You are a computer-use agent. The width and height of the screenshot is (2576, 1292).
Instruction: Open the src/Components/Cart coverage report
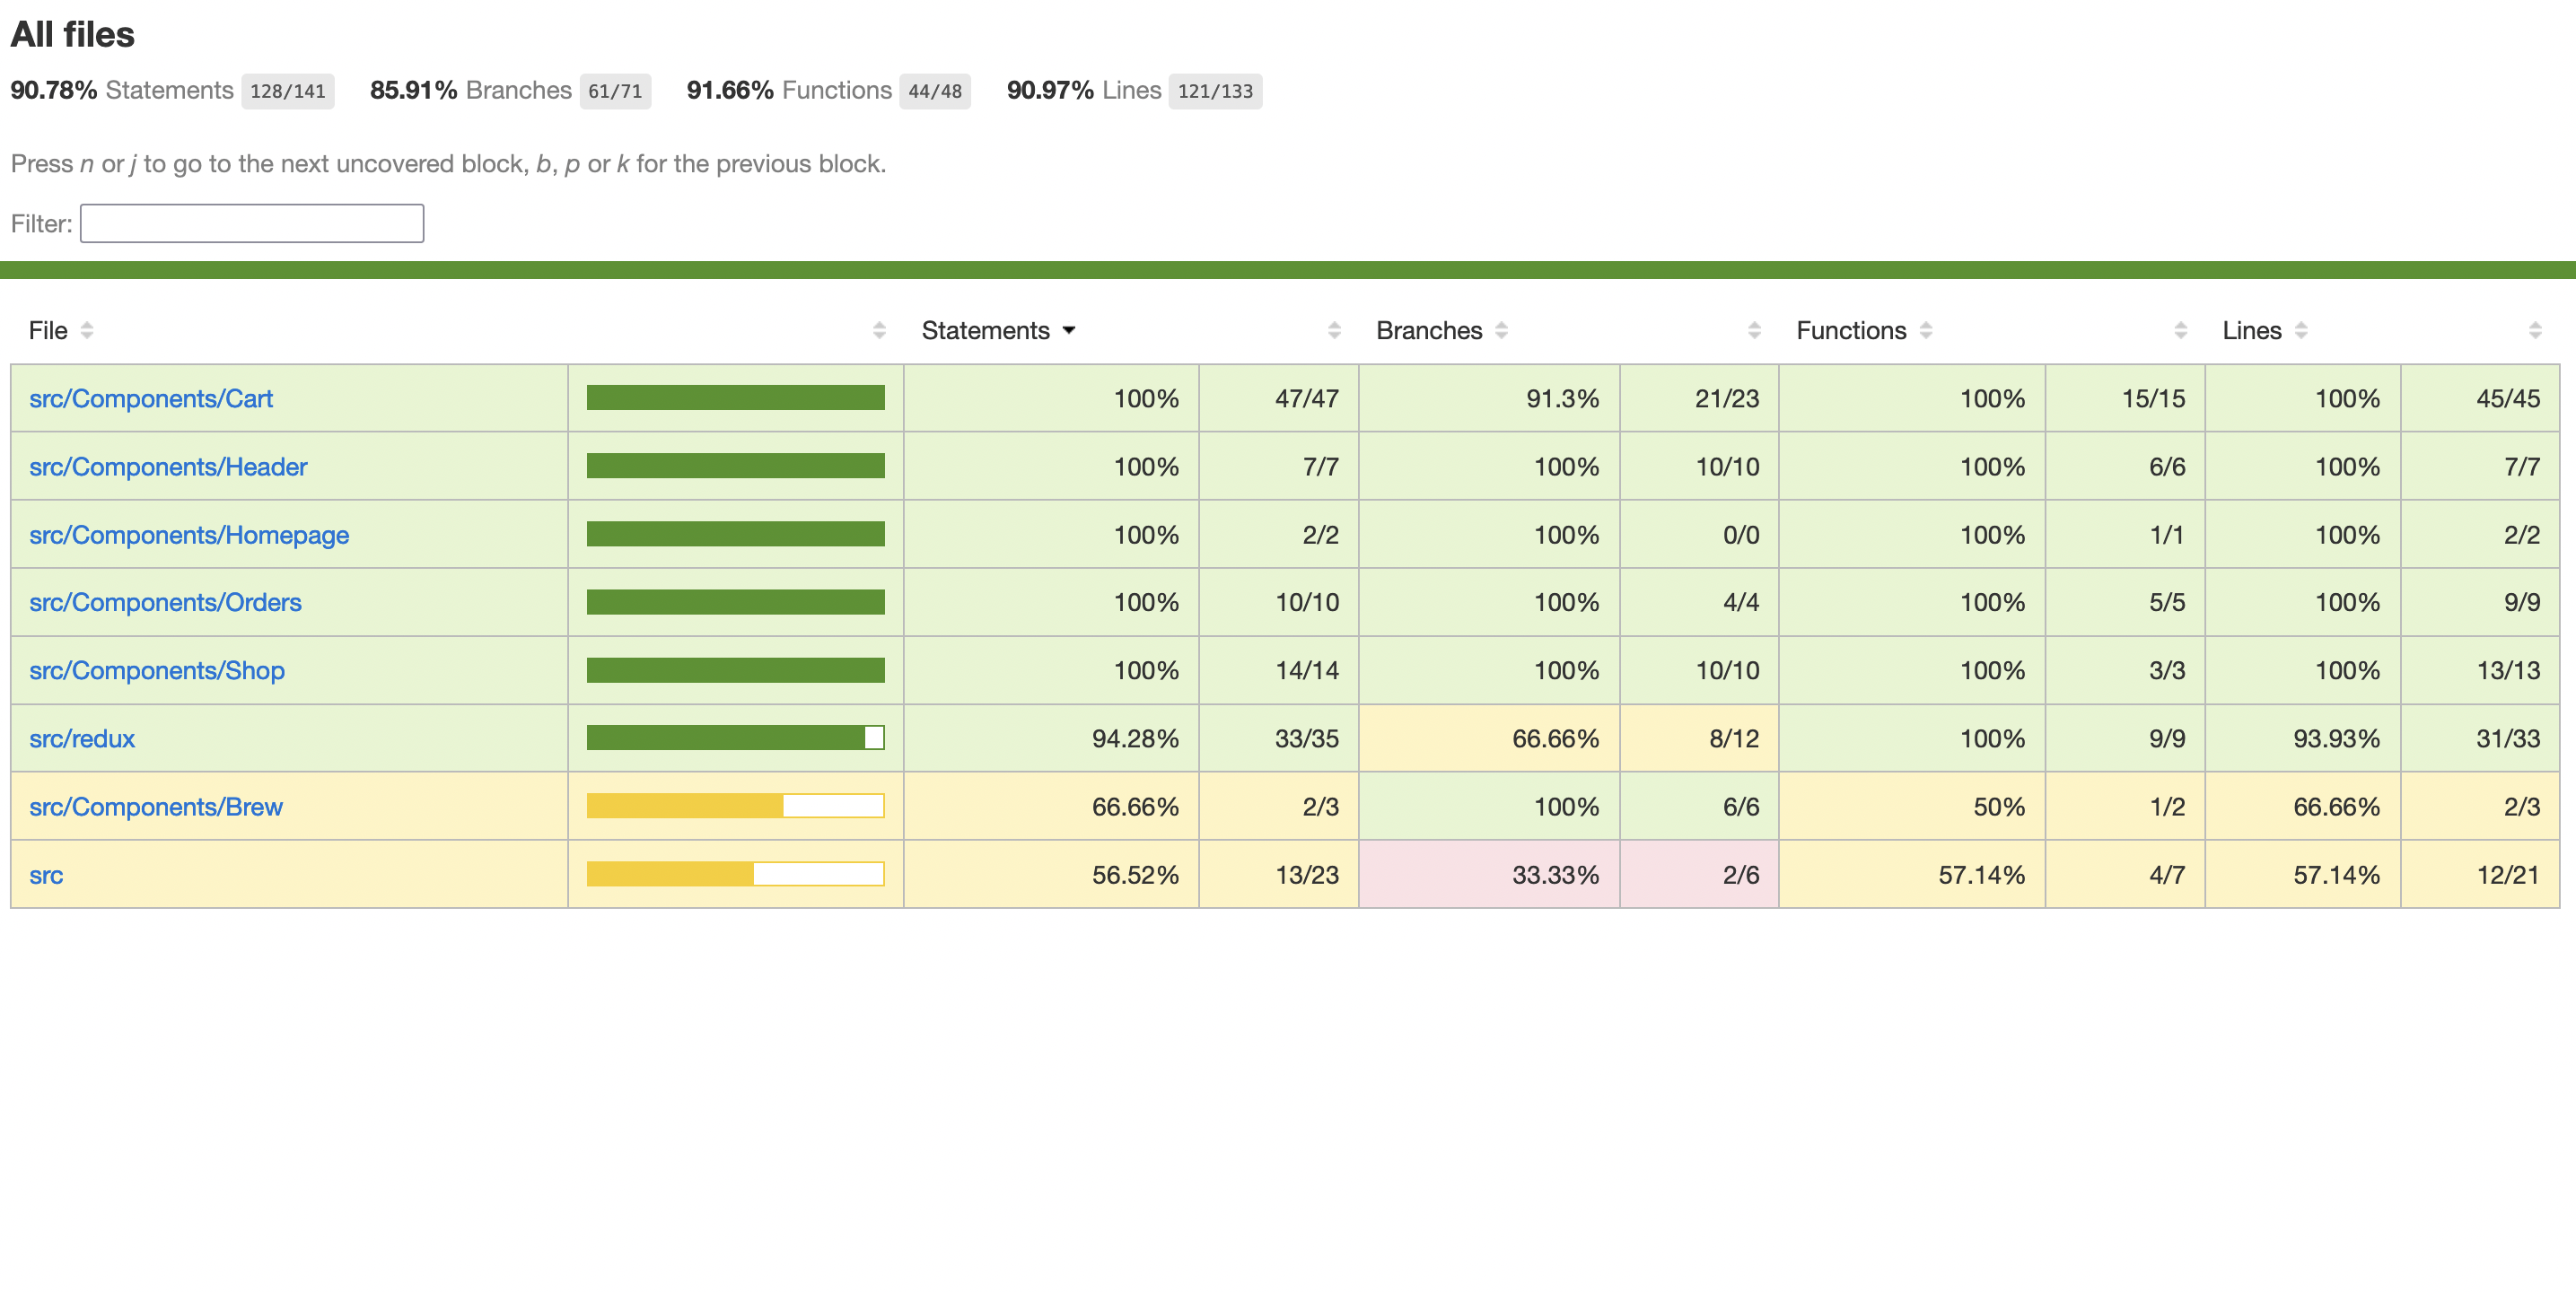(x=151, y=399)
